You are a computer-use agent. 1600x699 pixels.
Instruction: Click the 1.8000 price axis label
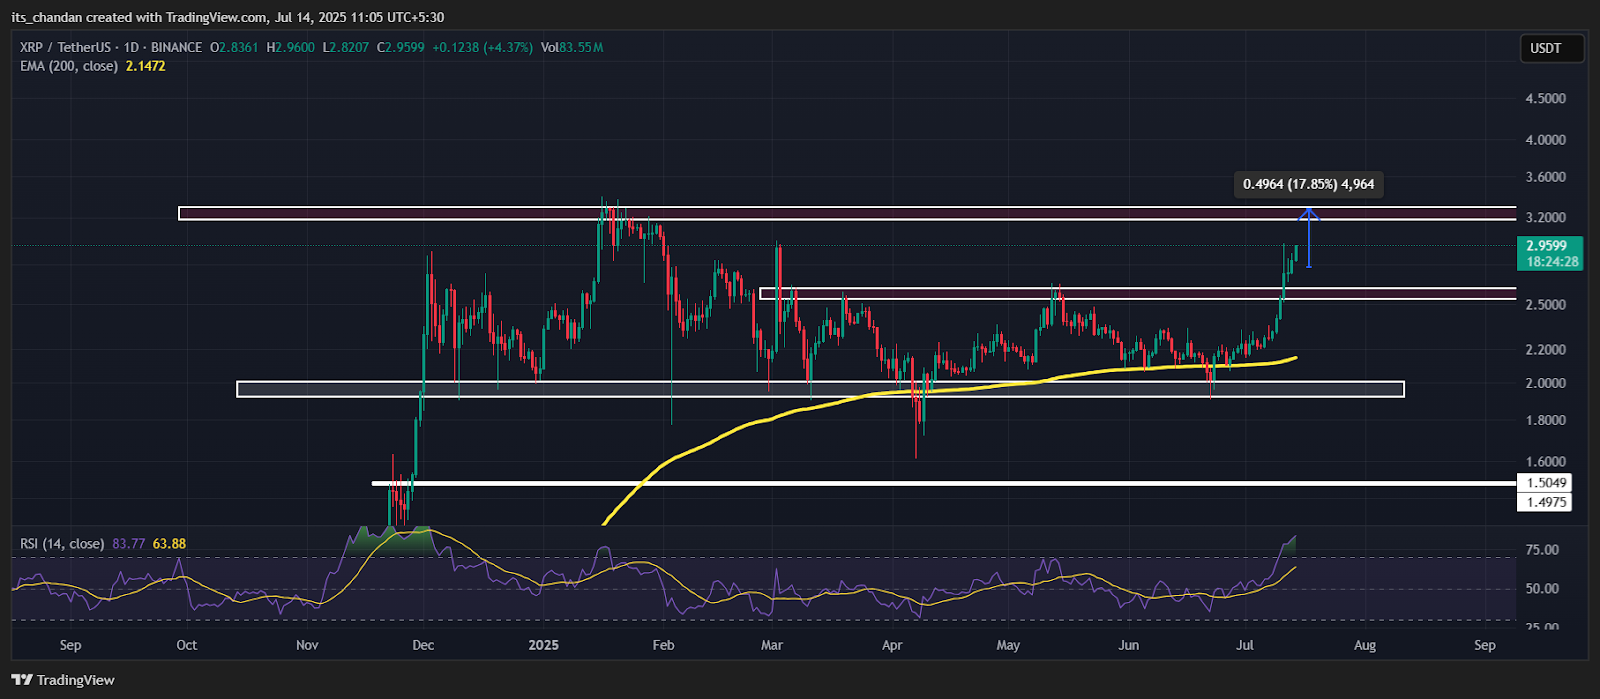click(1546, 420)
